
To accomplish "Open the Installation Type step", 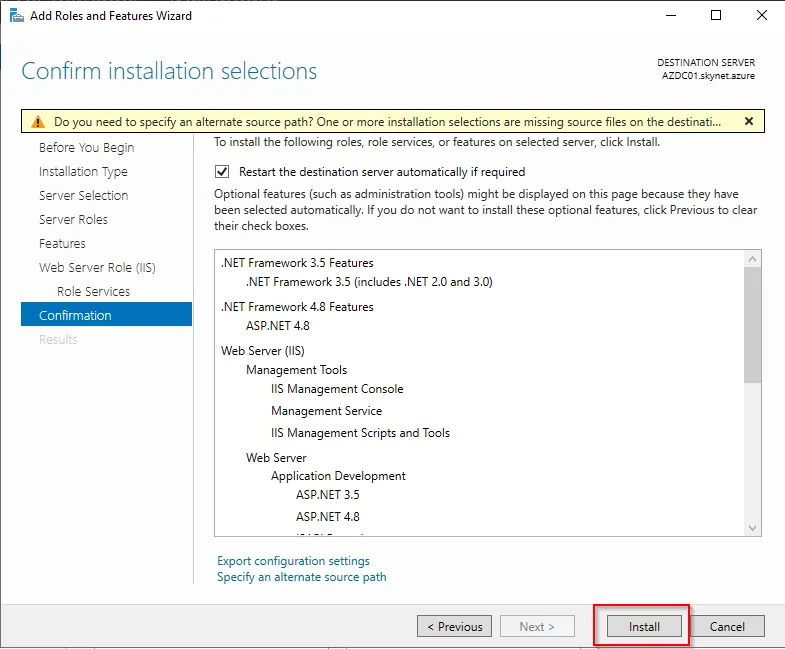I will (x=83, y=172).
